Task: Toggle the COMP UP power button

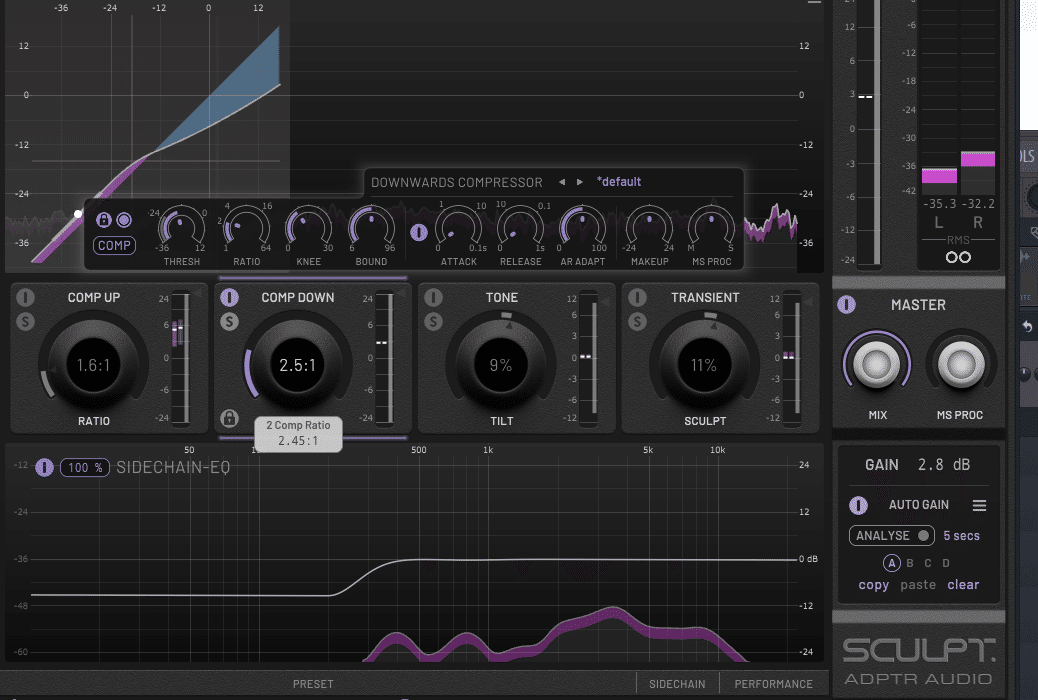Action: pyautogui.click(x=25, y=297)
